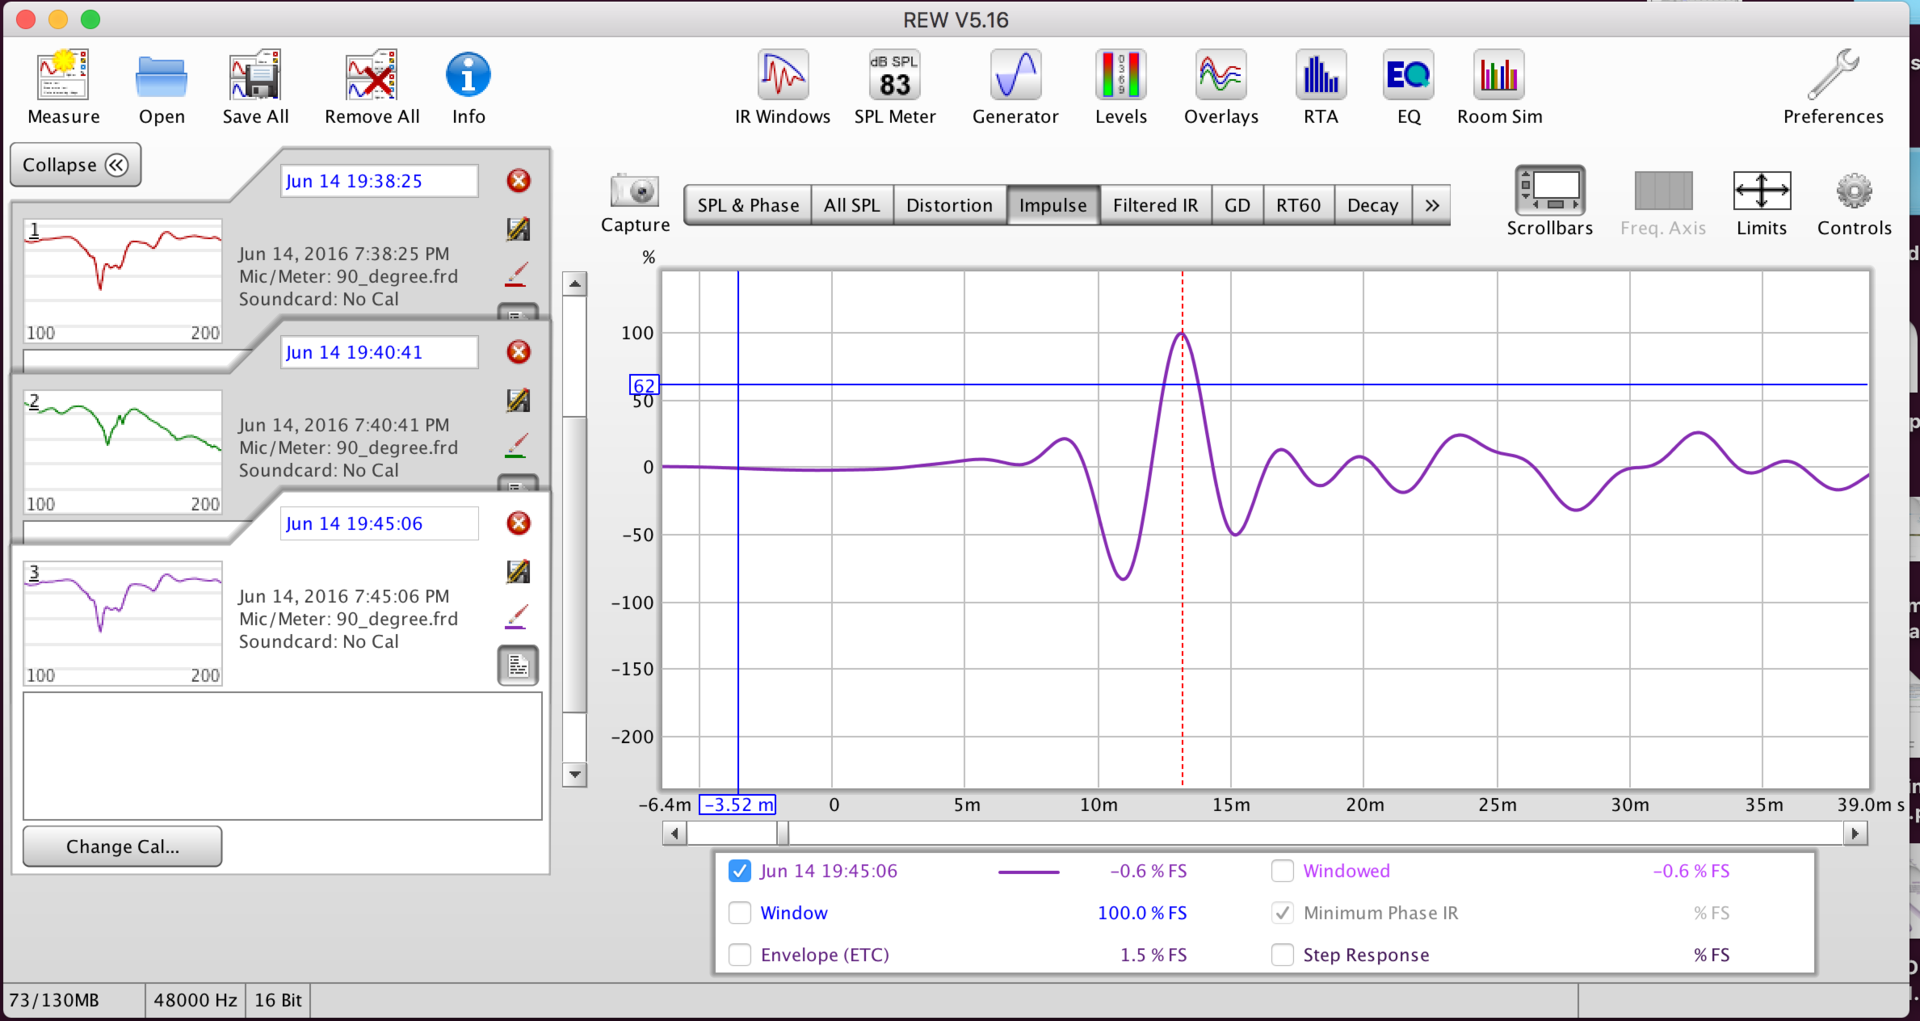Screen dimensions: 1920x1021
Task: Click the Change Cal... button
Action: [x=122, y=846]
